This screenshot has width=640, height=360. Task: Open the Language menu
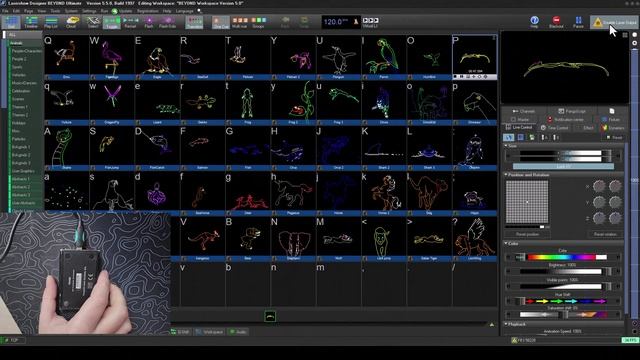click(x=184, y=11)
